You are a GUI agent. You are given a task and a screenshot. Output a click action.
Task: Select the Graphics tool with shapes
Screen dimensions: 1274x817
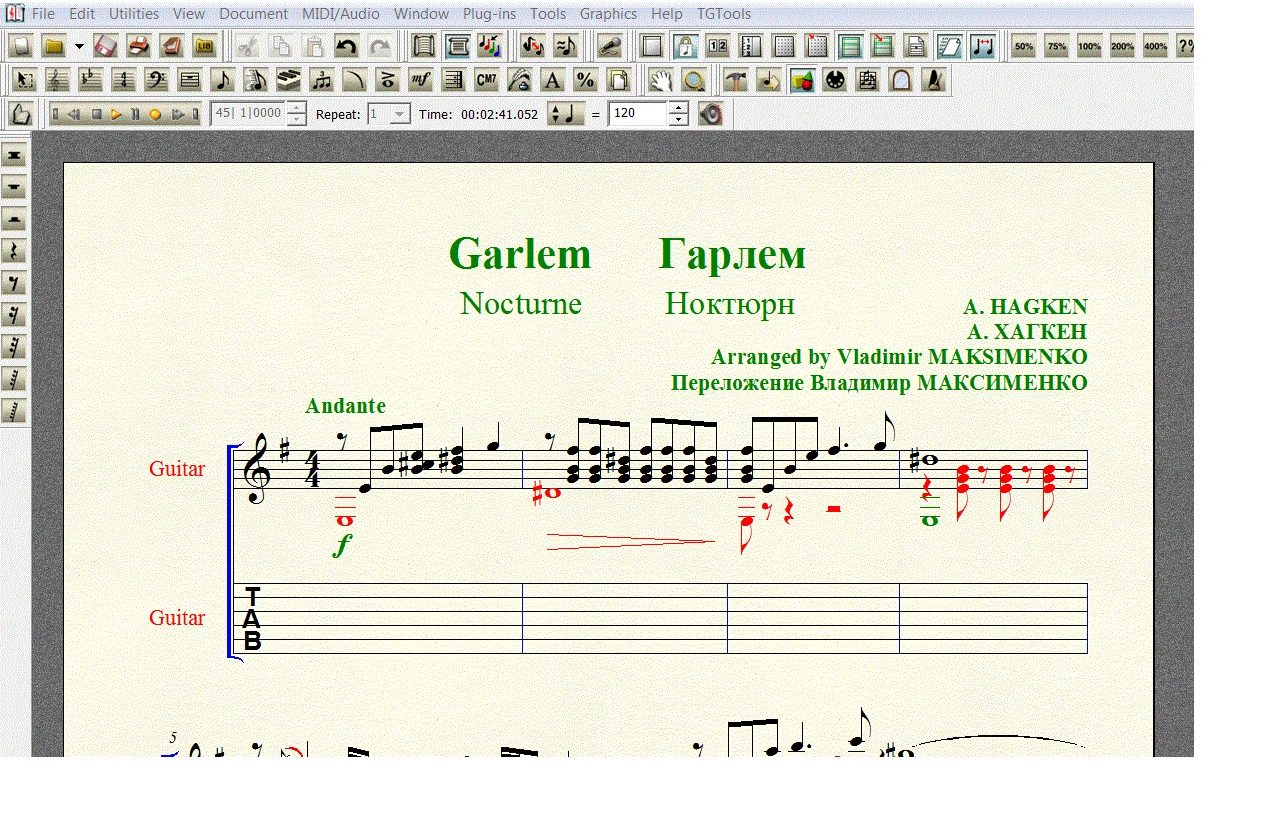point(801,81)
